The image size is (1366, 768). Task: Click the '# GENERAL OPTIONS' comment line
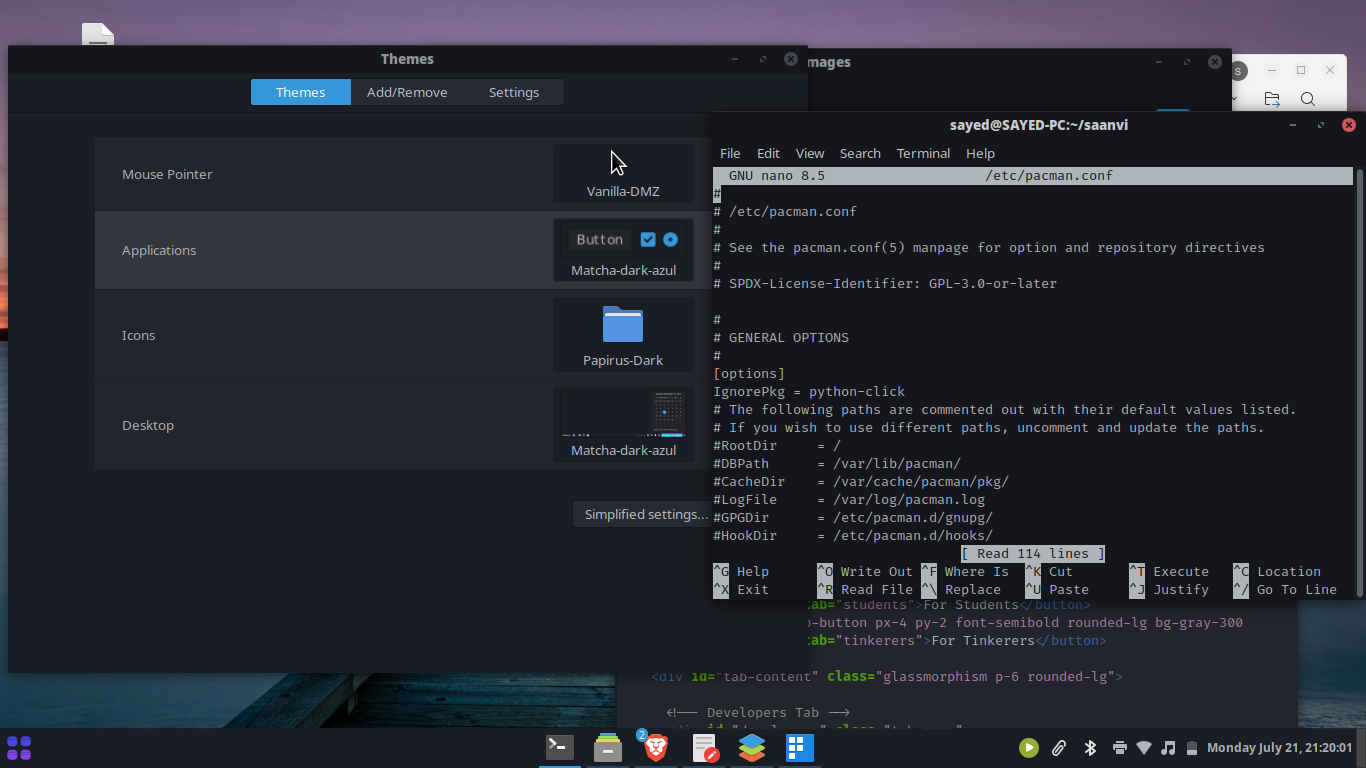[781, 337]
